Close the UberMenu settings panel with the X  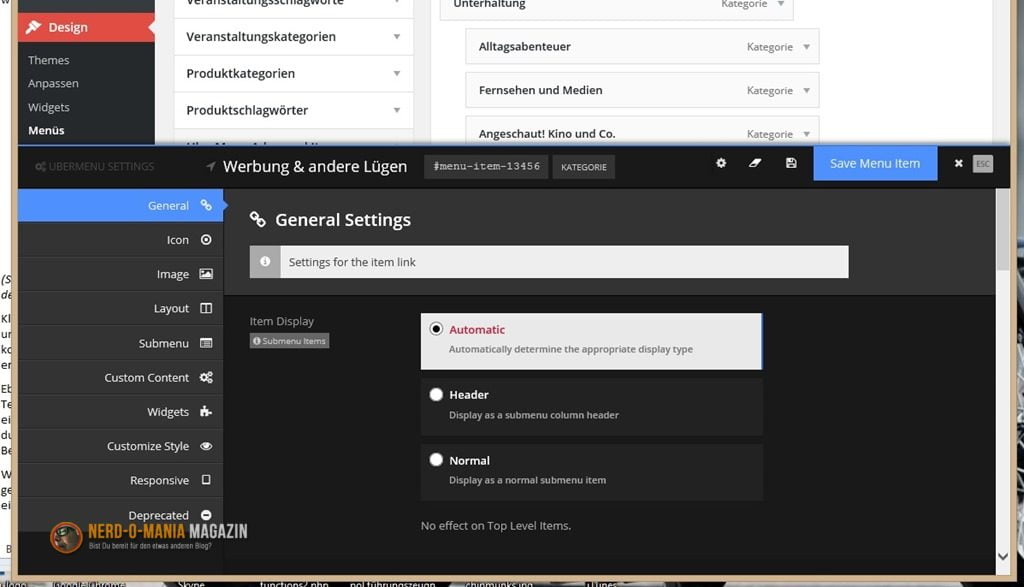point(958,163)
